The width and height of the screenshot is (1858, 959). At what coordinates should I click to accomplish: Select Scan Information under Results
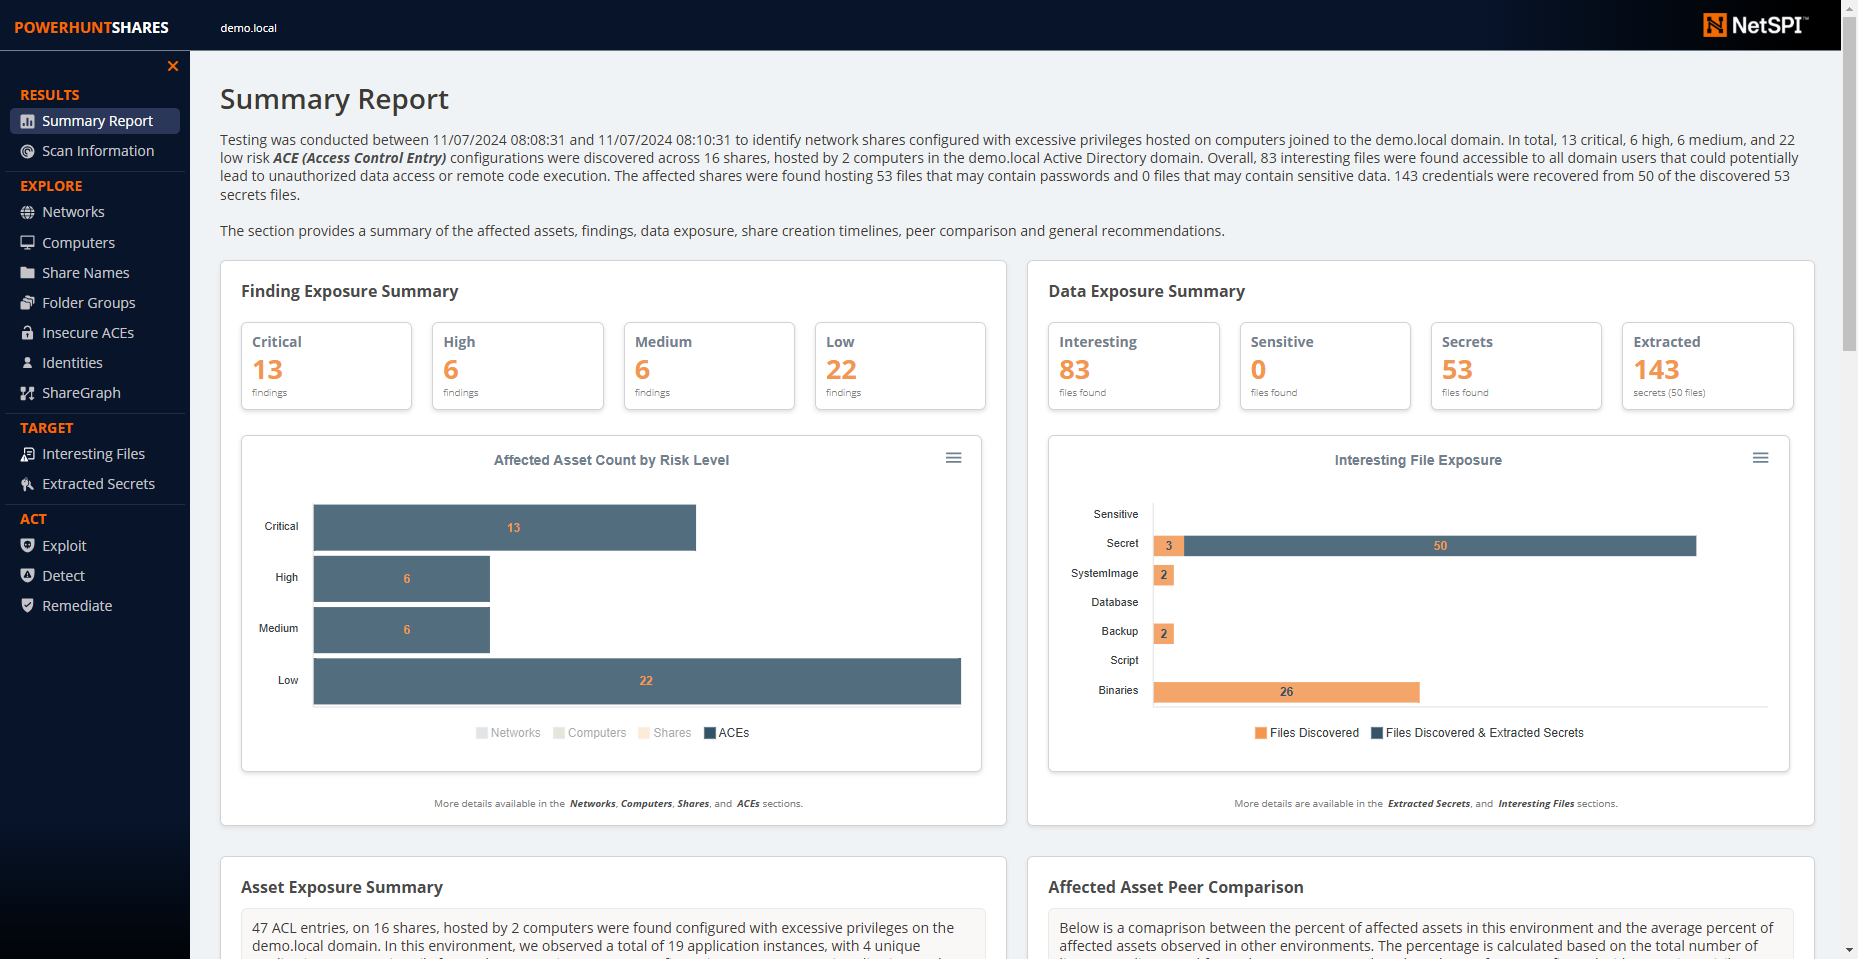(97, 150)
